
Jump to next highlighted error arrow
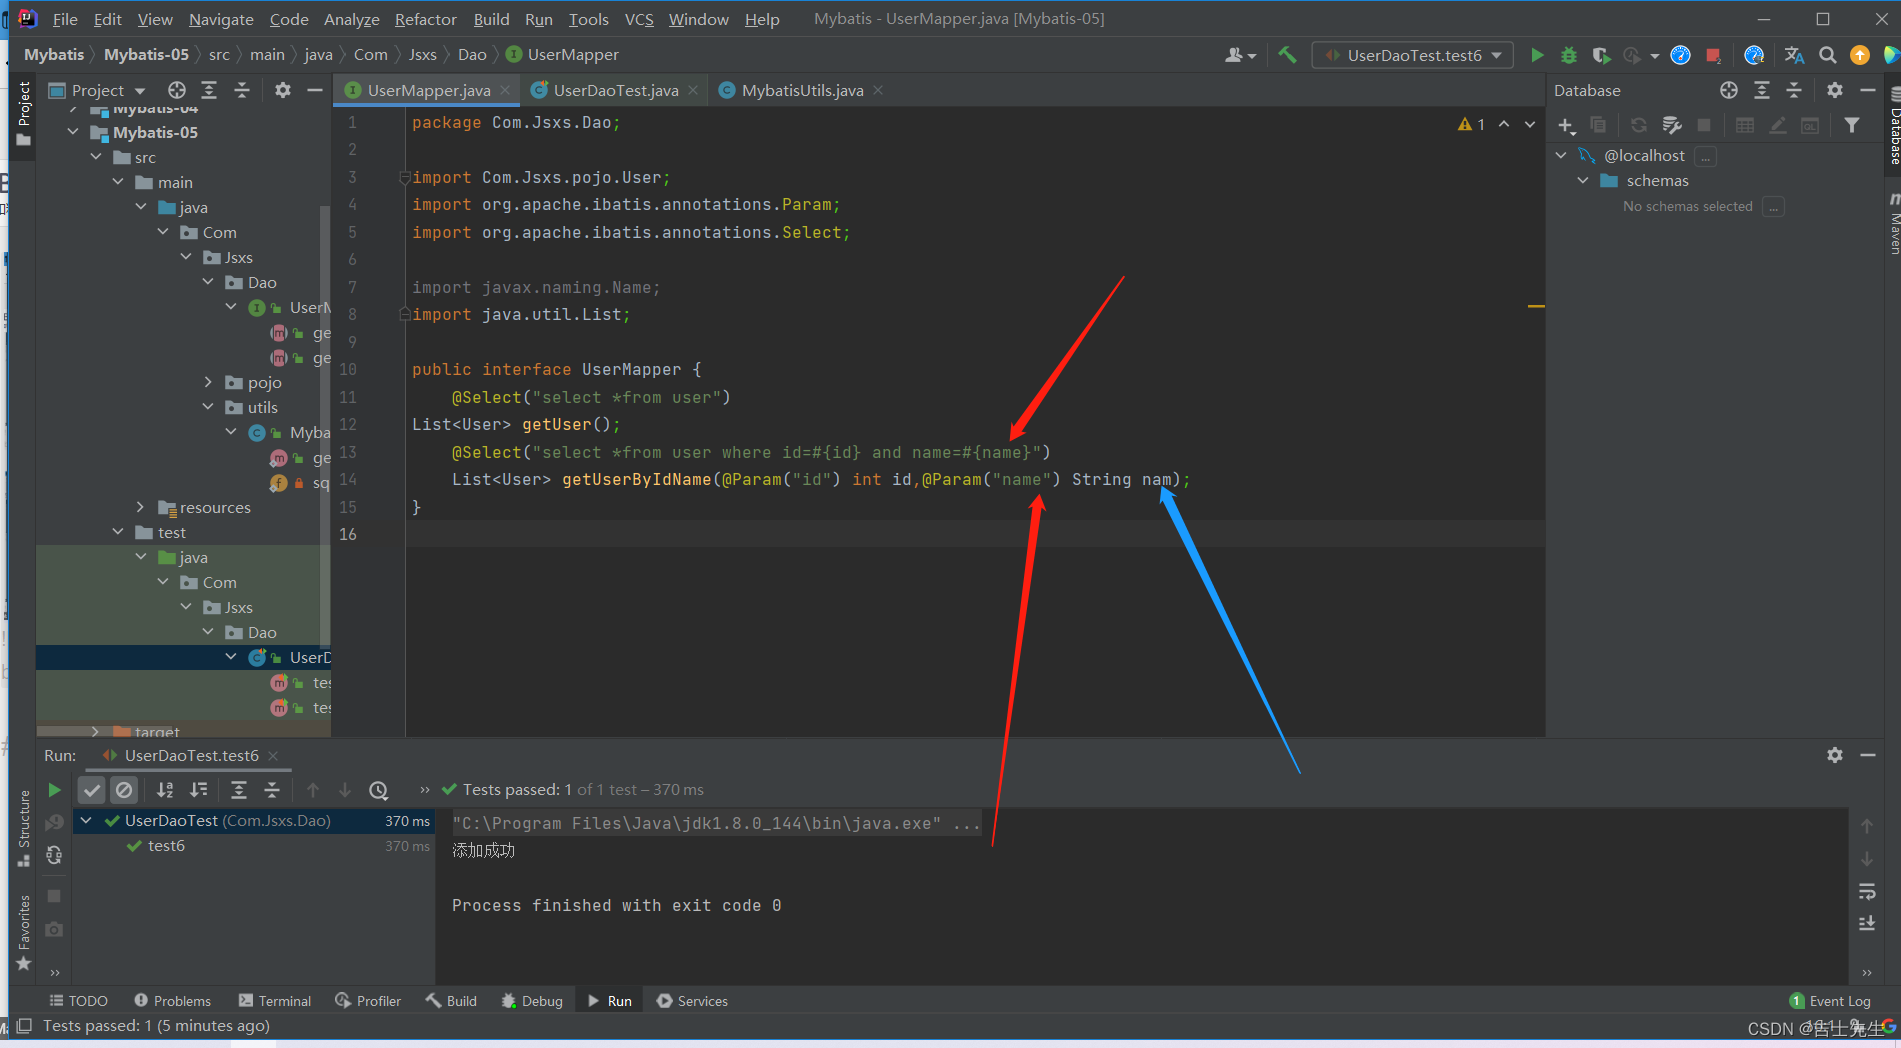pyautogui.click(x=1530, y=124)
